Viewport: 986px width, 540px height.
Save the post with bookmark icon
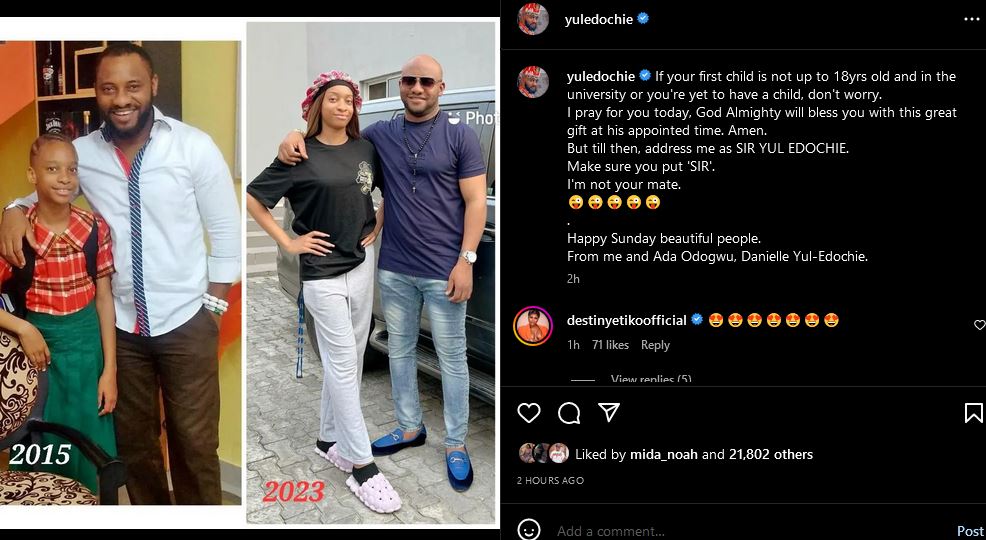[x=973, y=412]
